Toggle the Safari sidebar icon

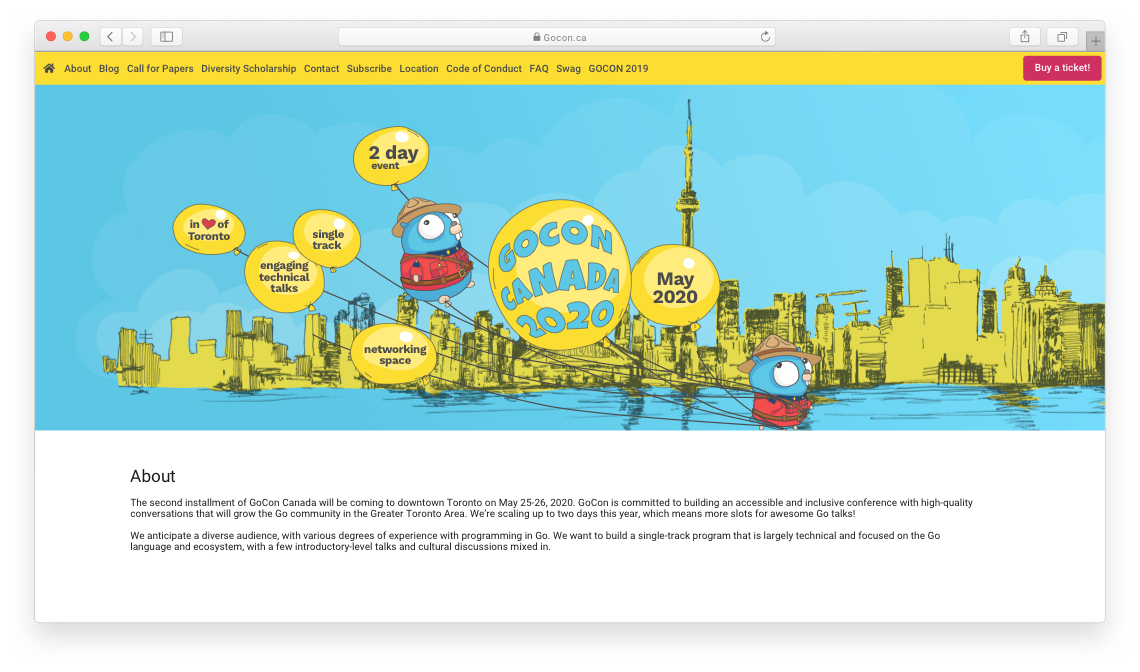(x=166, y=36)
